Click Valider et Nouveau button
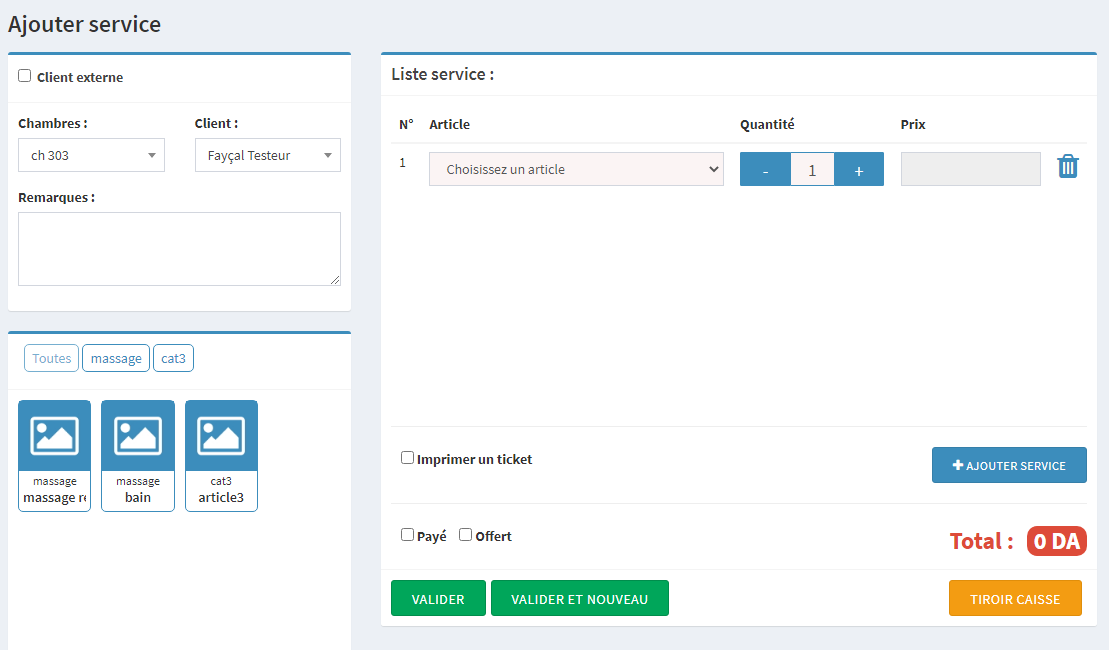 tap(579, 599)
